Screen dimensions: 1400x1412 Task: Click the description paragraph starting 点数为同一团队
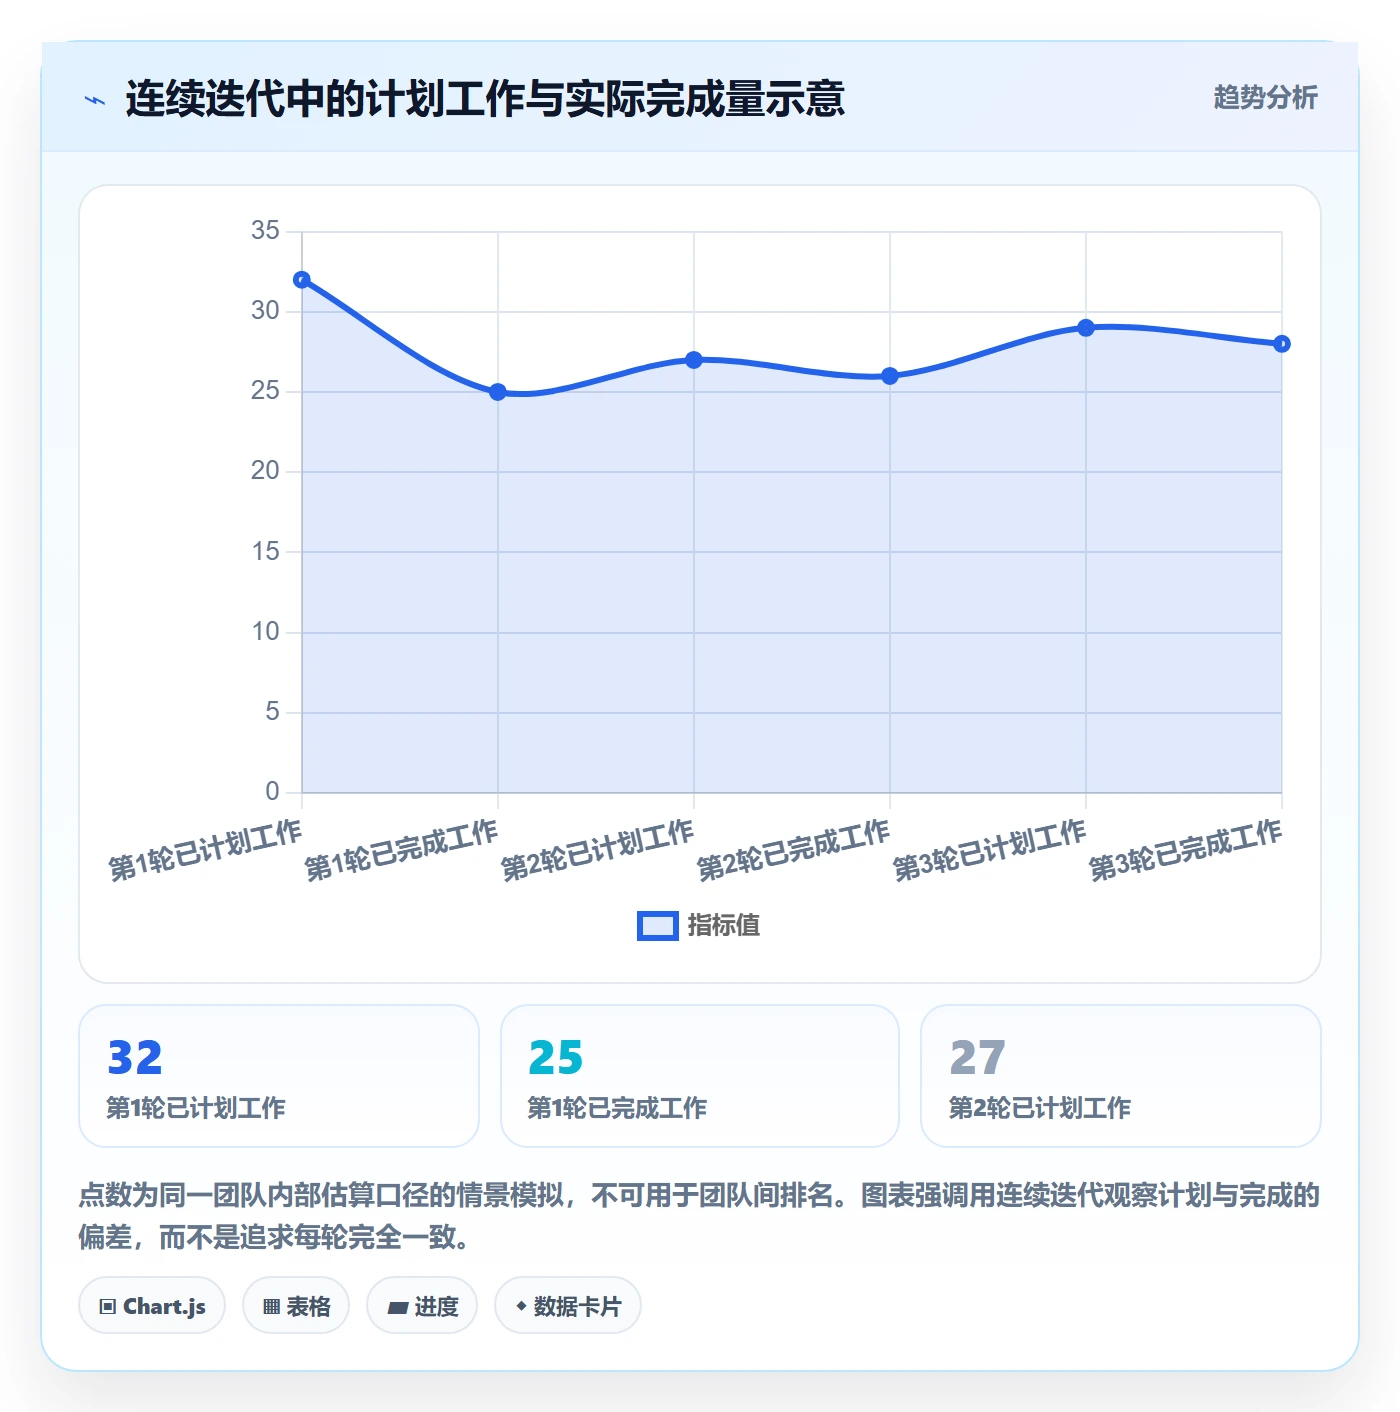coord(700,1216)
